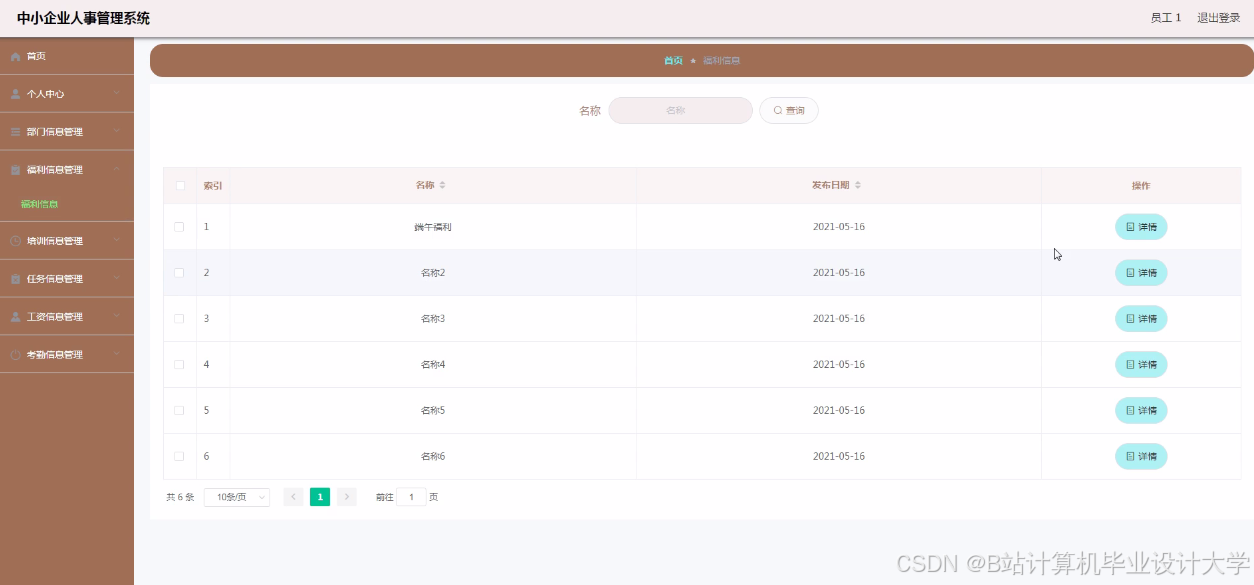
Task: Collapse 福利信息管理 using its chevron
Action: tap(116, 169)
